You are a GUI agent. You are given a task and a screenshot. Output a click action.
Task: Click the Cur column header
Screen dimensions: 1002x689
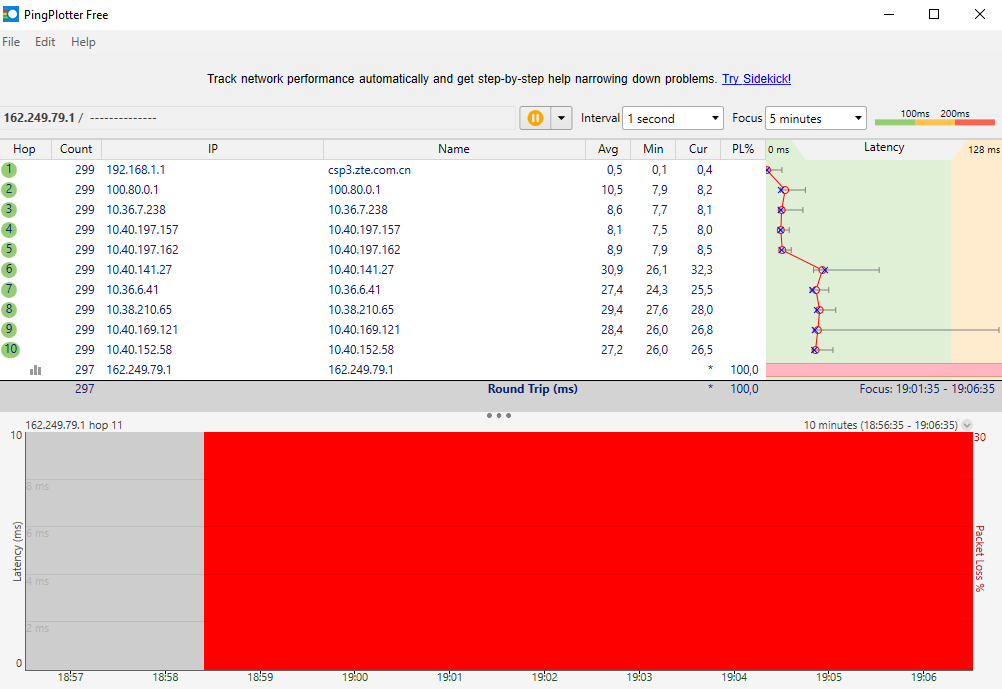pos(698,149)
